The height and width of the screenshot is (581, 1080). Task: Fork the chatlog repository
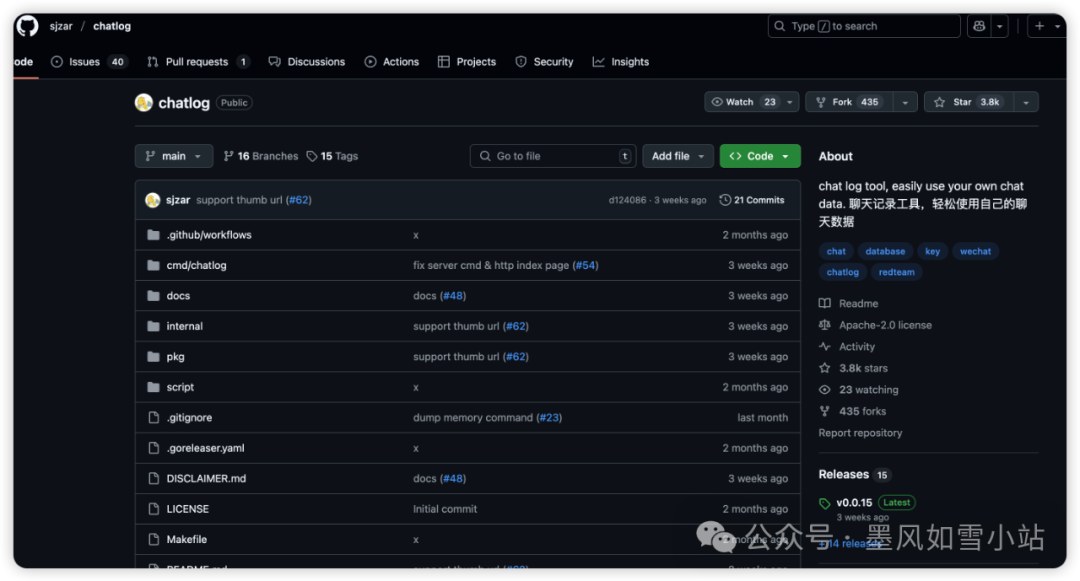(850, 102)
